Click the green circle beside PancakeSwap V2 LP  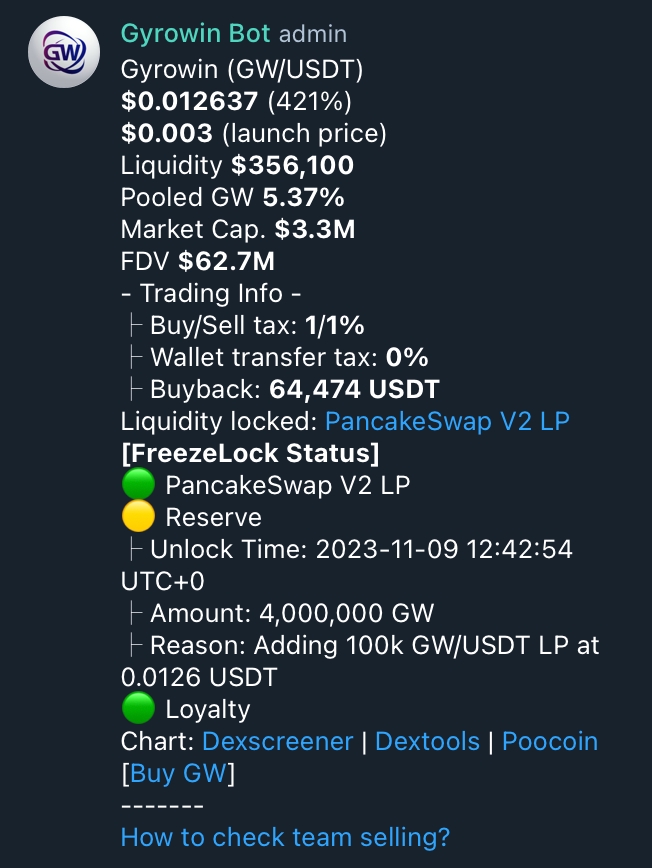(x=138, y=486)
